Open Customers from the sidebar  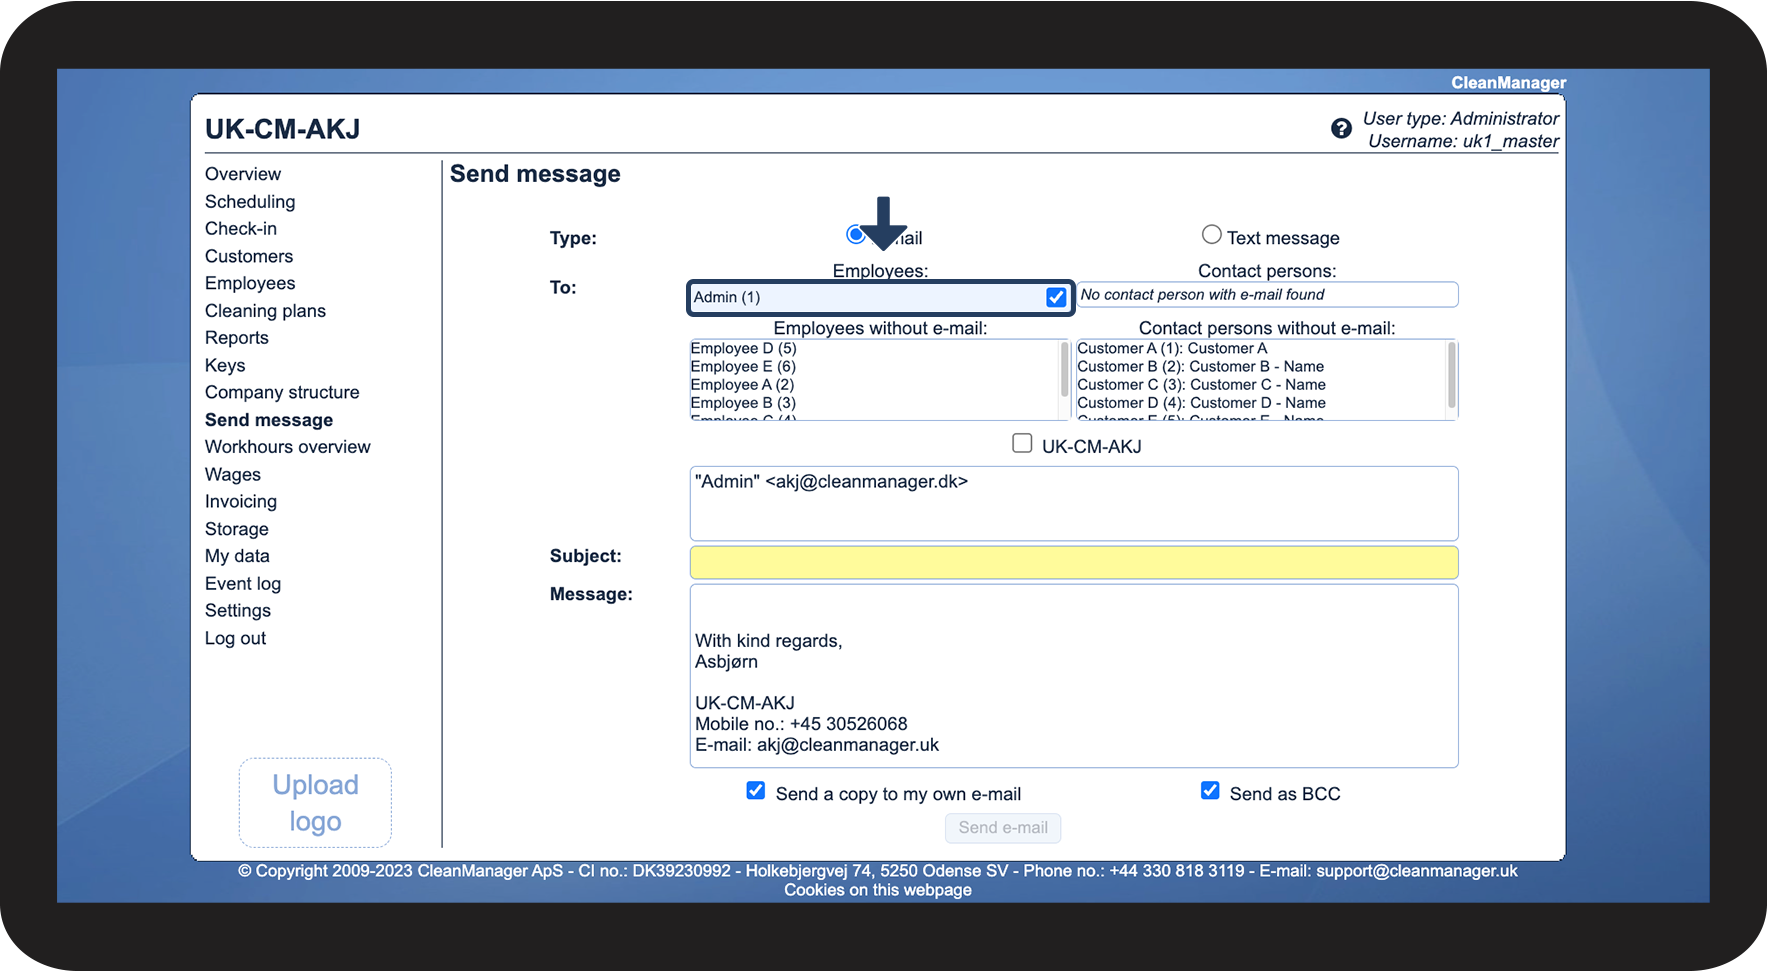click(249, 257)
